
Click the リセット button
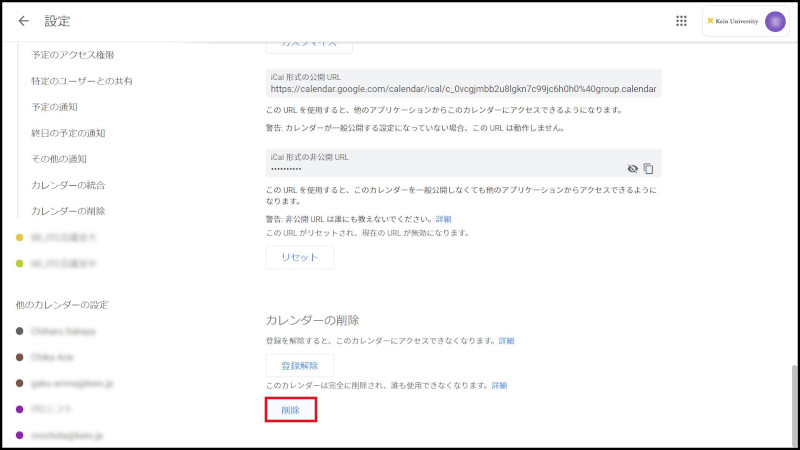point(299,257)
